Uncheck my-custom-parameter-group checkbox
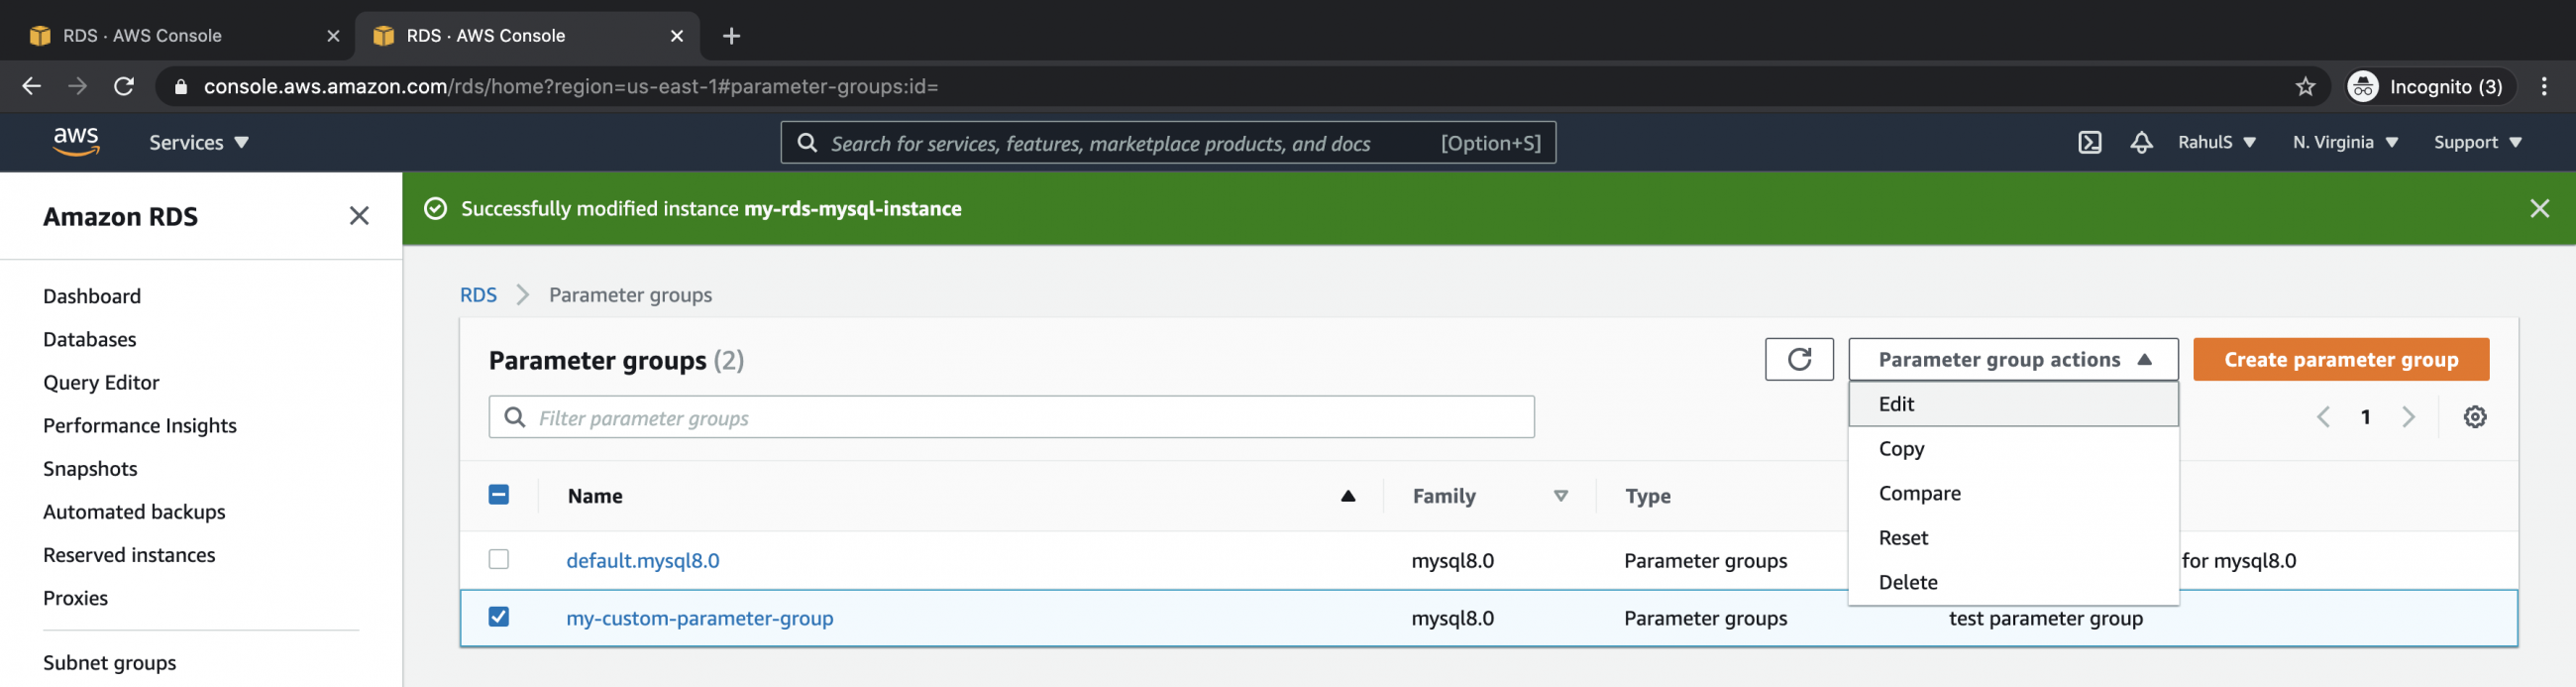The height and width of the screenshot is (687, 2576). click(x=499, y=617)
